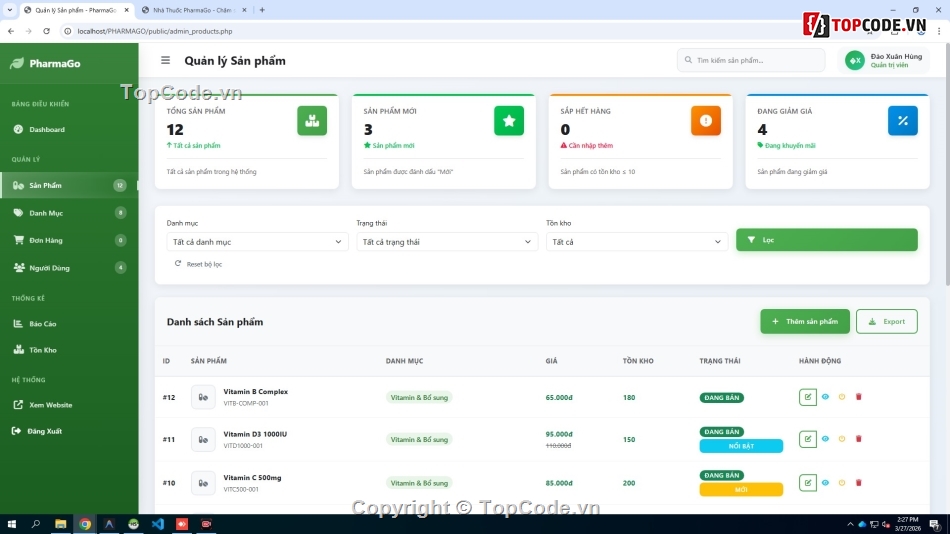Screen dimensions: 950x534
Task: Close the Quản lý Sản phẩm tab
Action: point(127,10)
